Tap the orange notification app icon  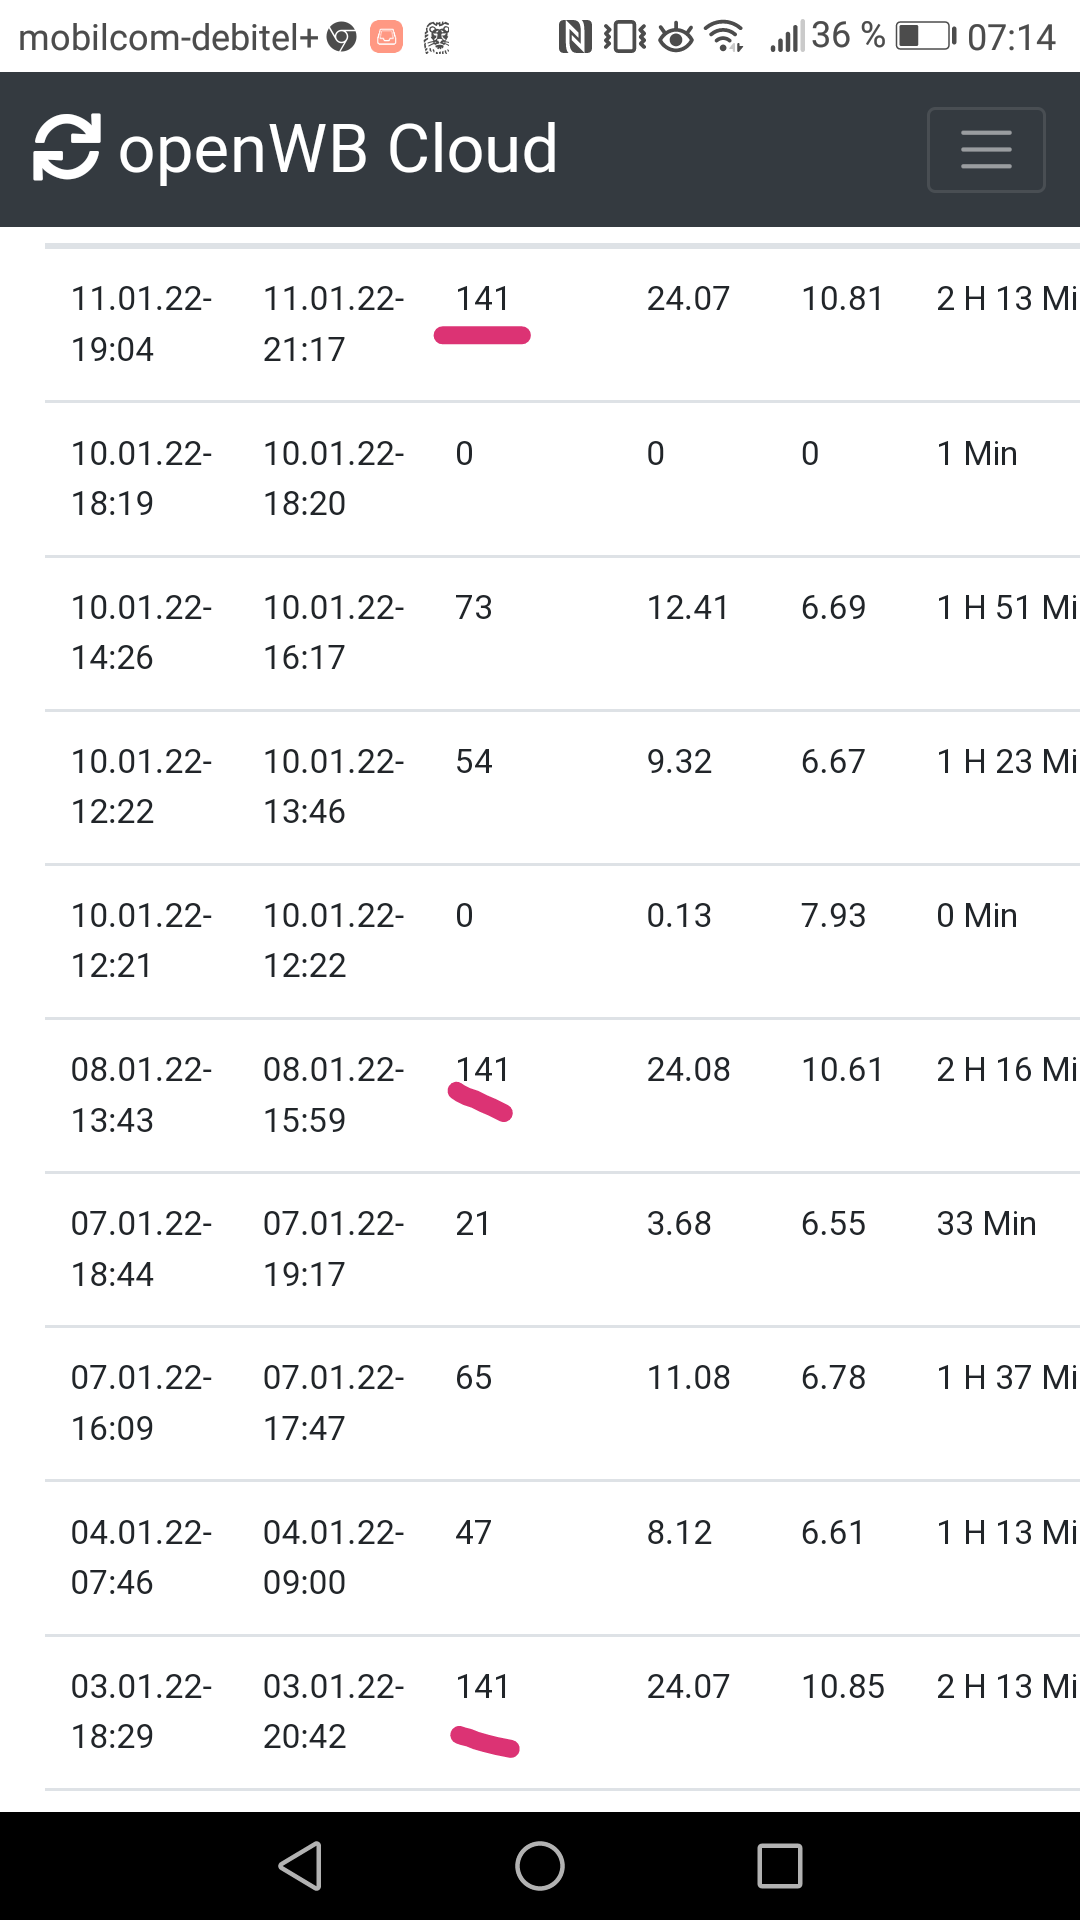(386, 37)
